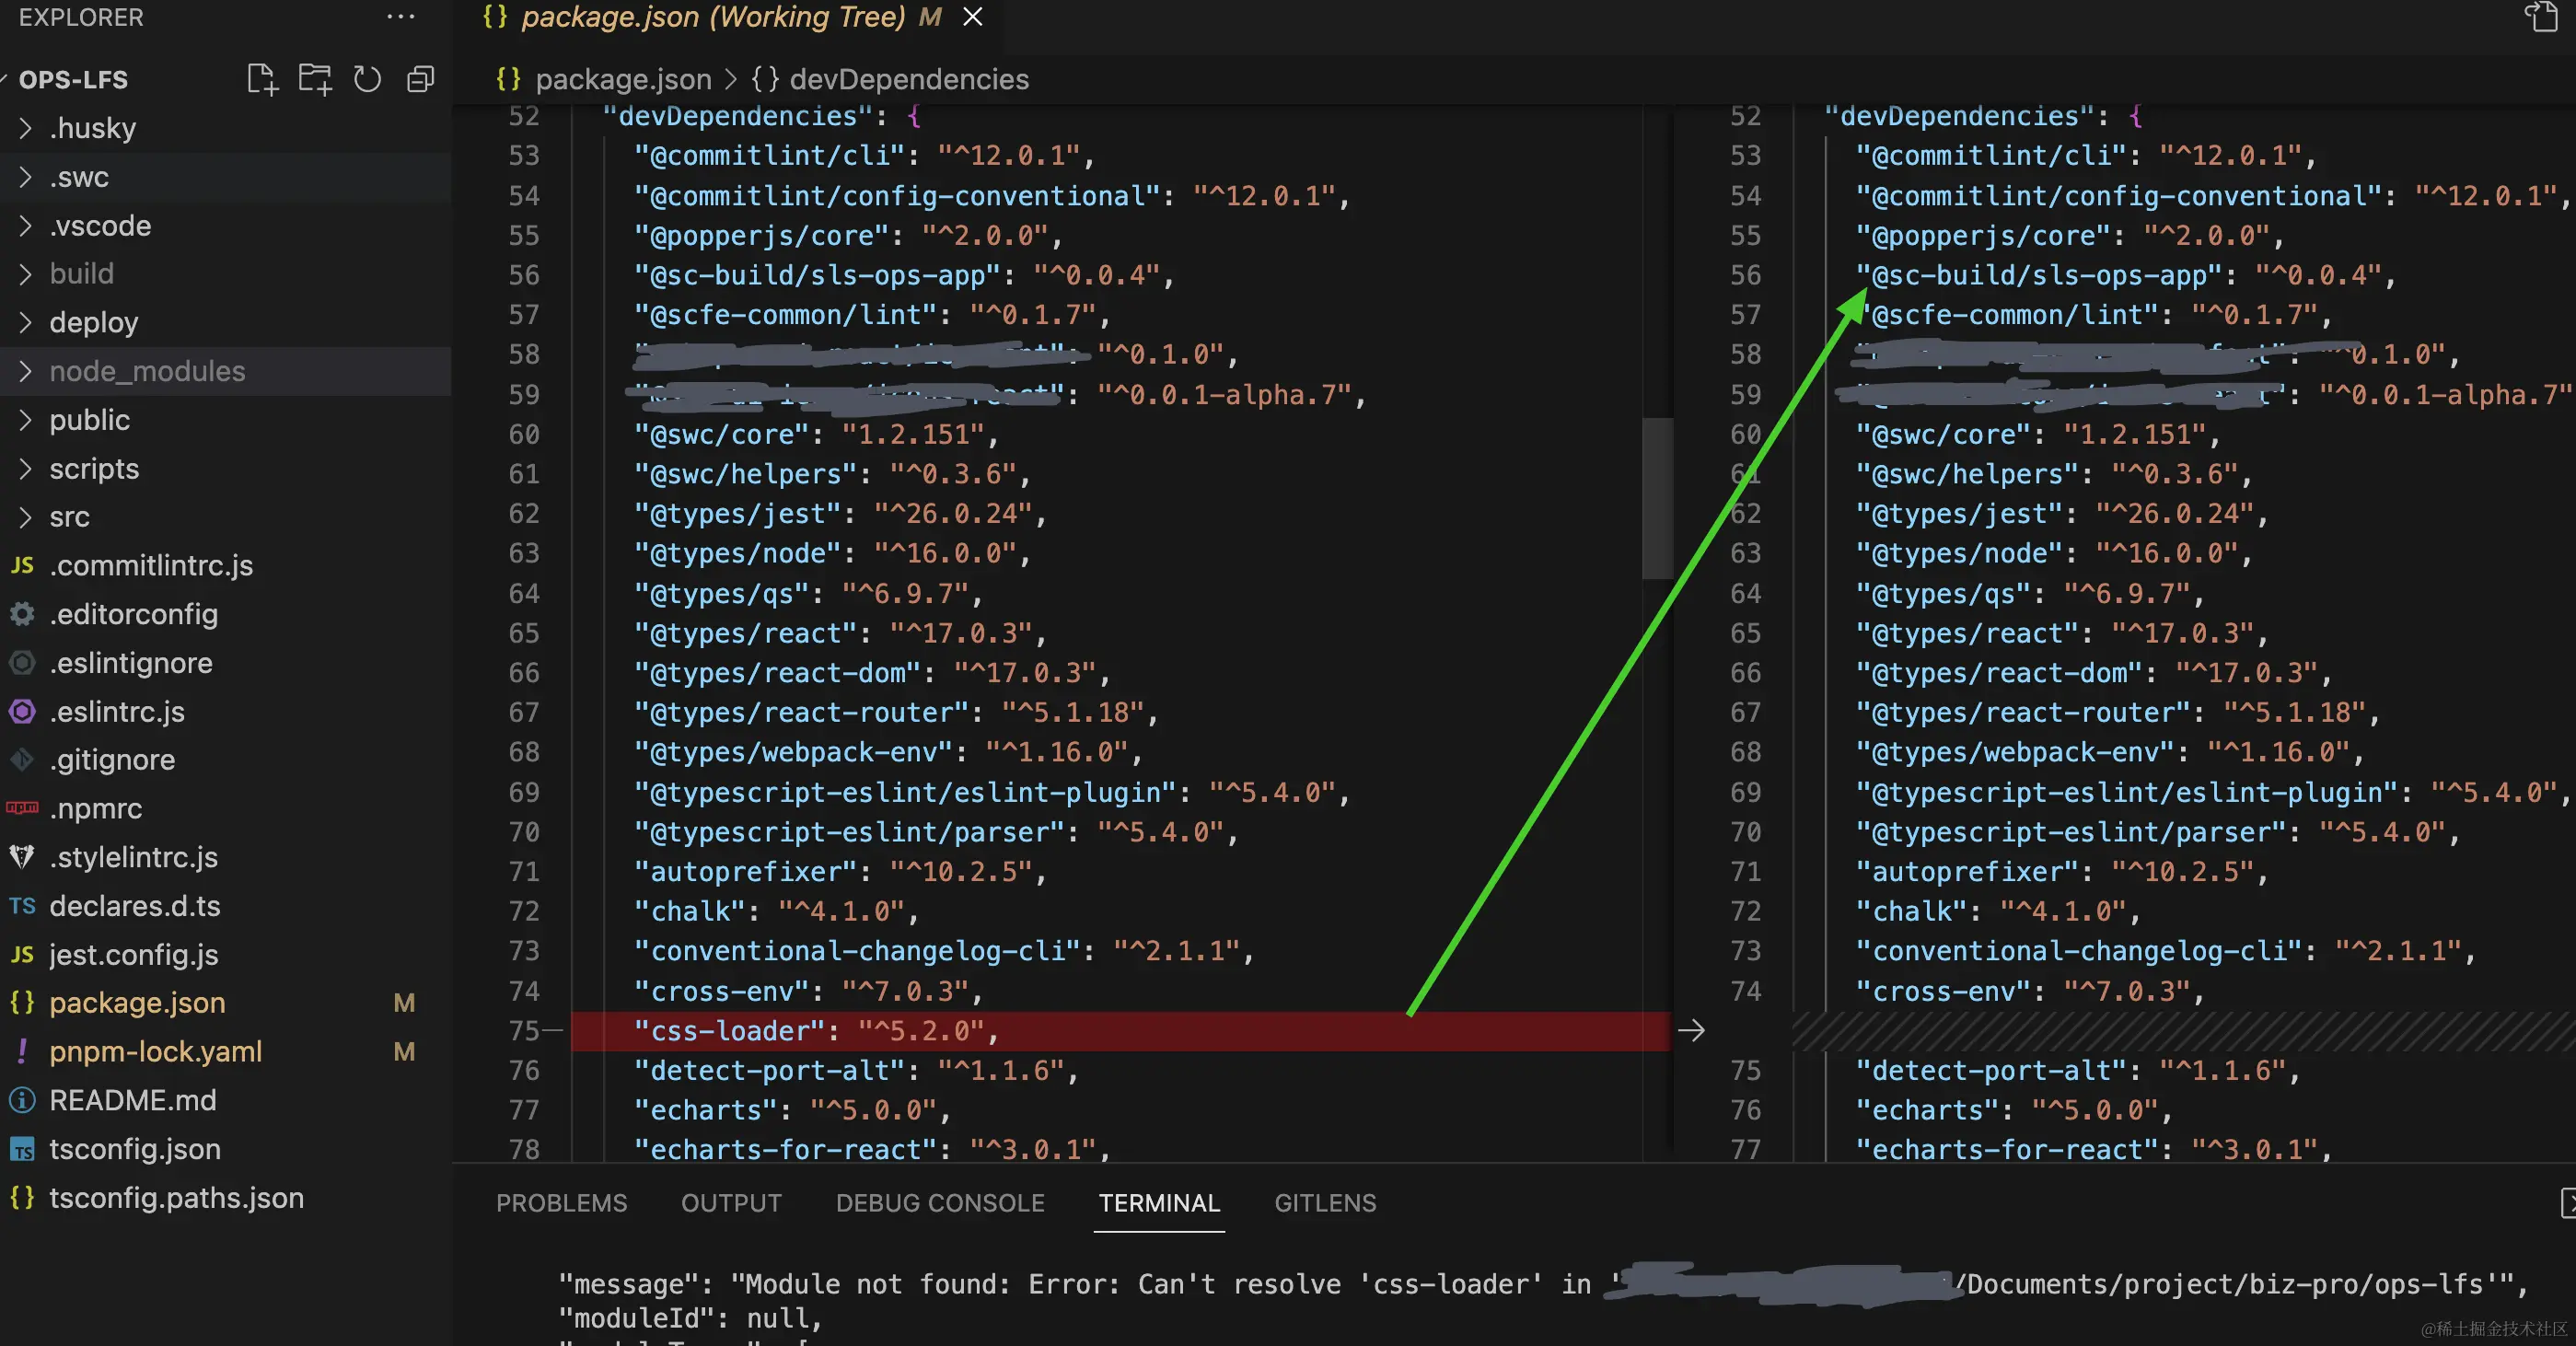Screen dimensions: 2576x1346
Task: Refresh the Explorer file tree
Action: 367,79
